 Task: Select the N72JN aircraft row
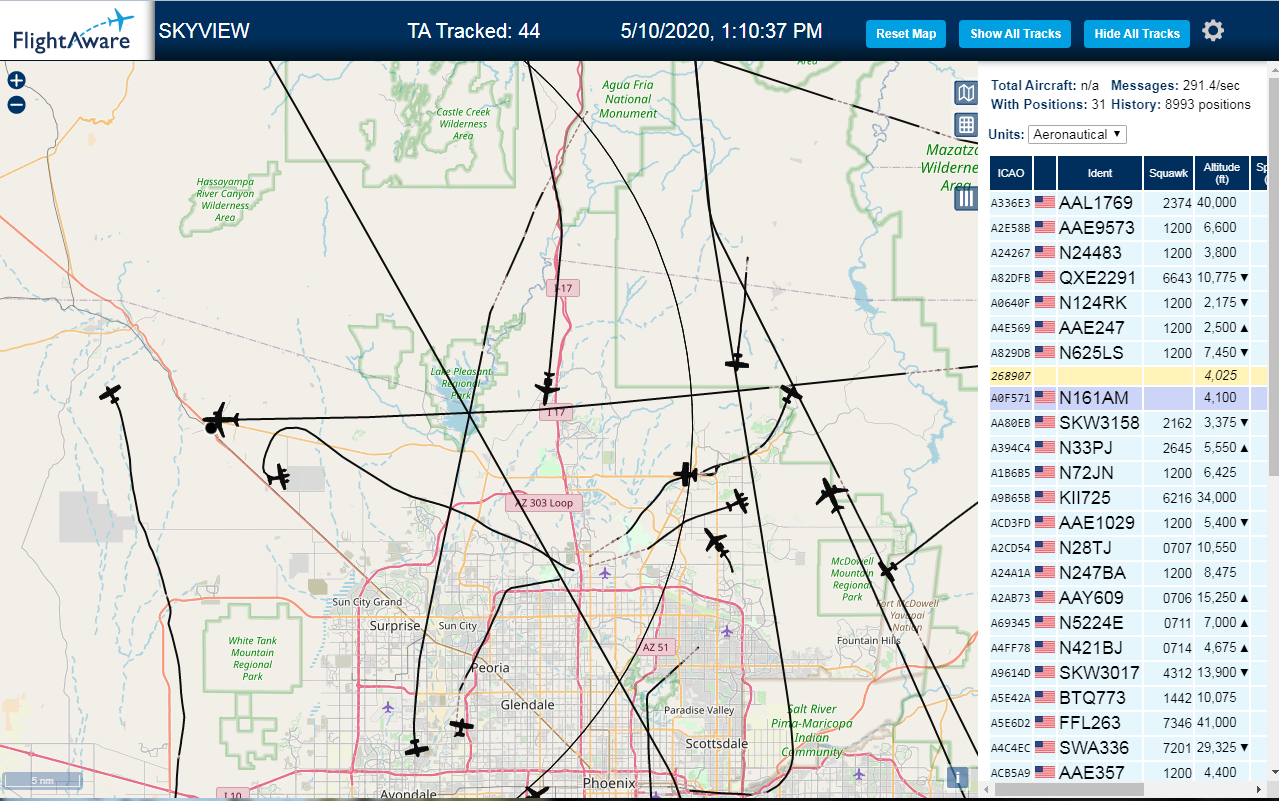(x=1128, y=472)
